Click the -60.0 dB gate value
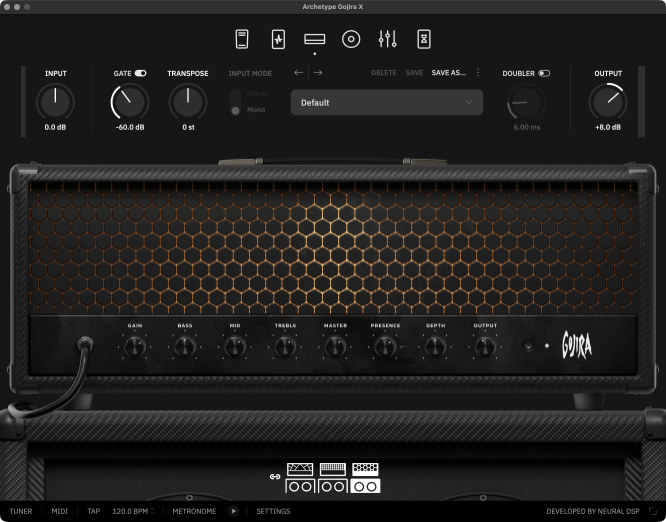The image size is (666, 522). point(130,127)
